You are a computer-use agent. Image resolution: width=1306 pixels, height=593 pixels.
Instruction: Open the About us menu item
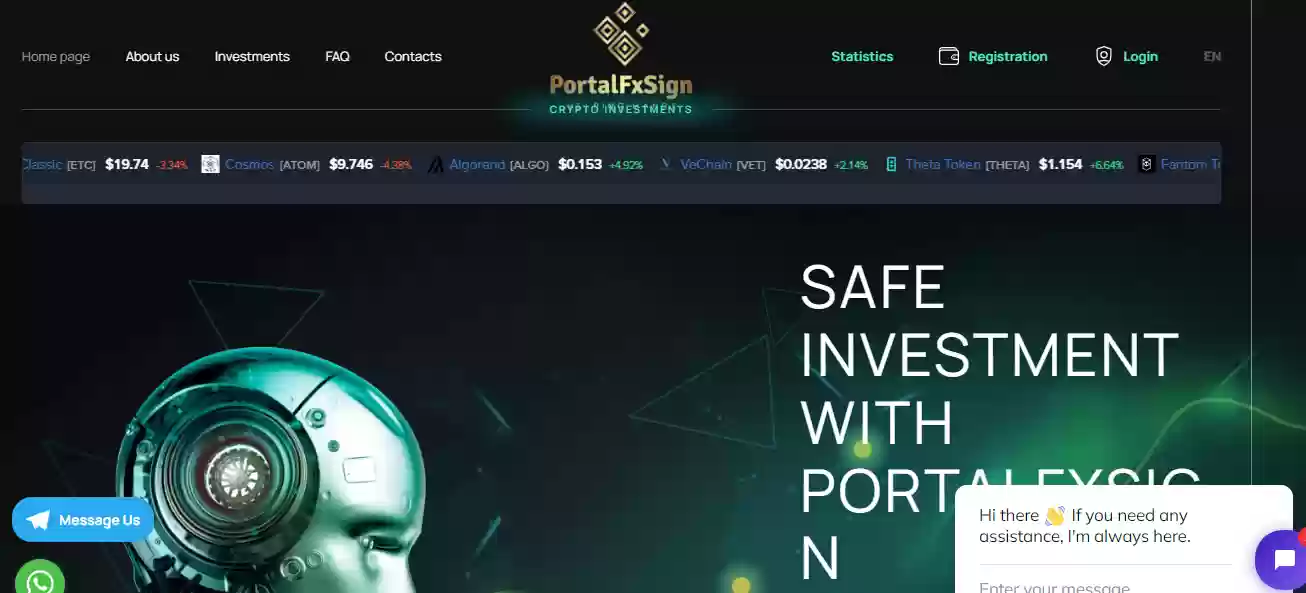(152, 57)
